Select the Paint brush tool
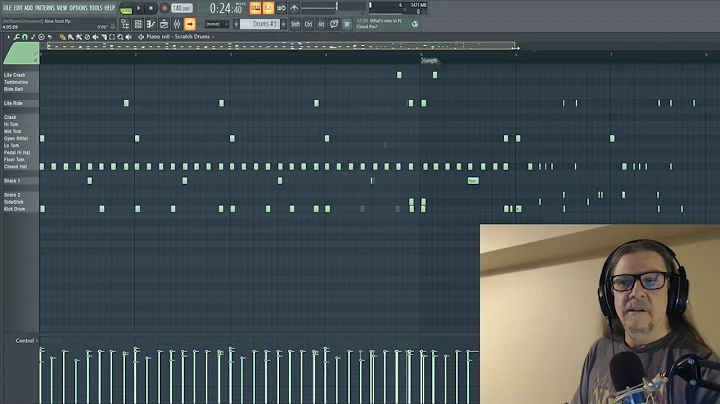The width and height of the screenshot is (720, 404). (x=70, y=37)
